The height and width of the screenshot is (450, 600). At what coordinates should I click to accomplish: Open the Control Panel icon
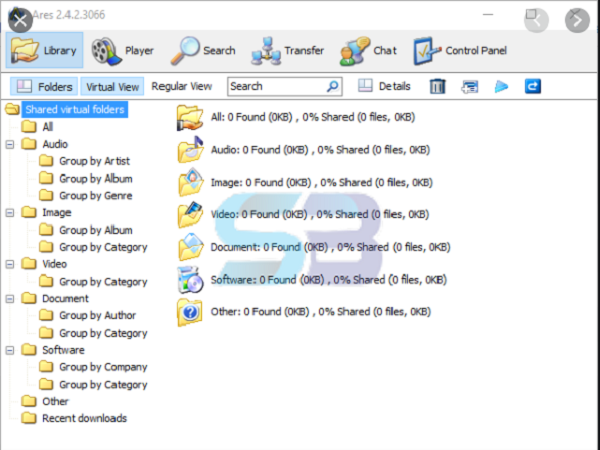(427, 51)
